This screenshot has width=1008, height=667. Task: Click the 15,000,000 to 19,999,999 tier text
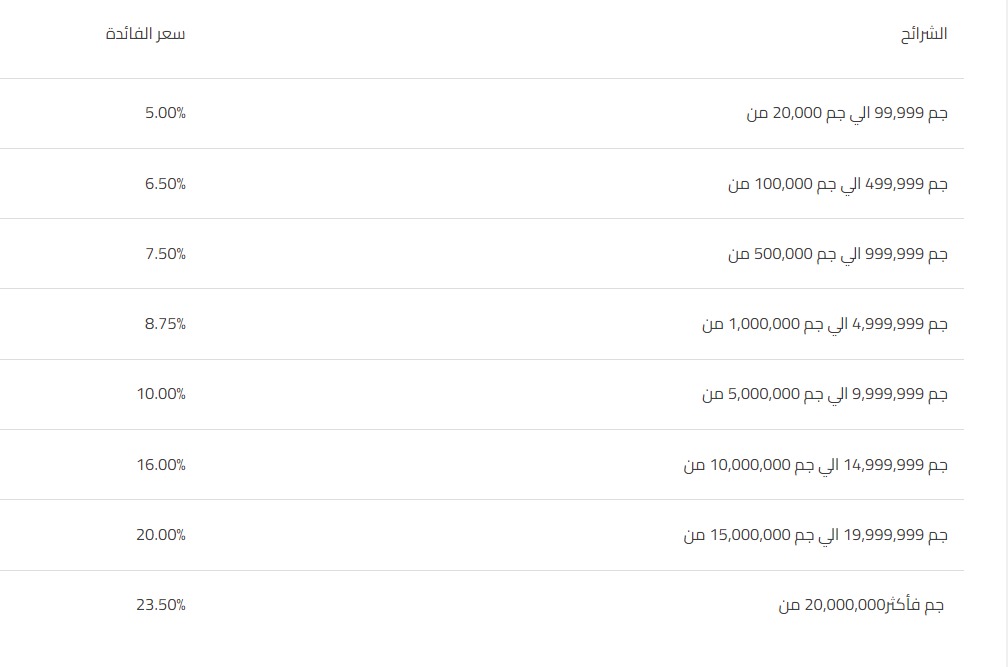pos(816,535)
